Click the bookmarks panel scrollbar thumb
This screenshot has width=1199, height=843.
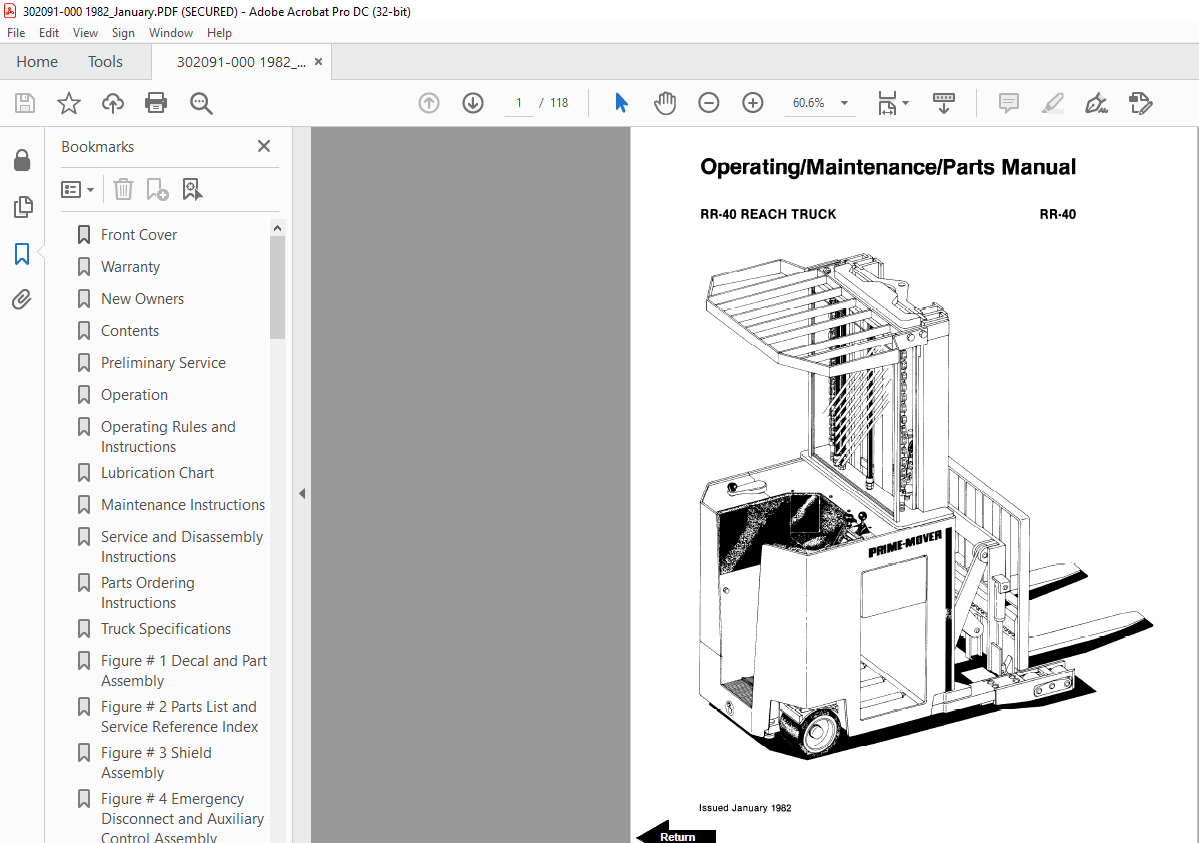tap(277, 287)
